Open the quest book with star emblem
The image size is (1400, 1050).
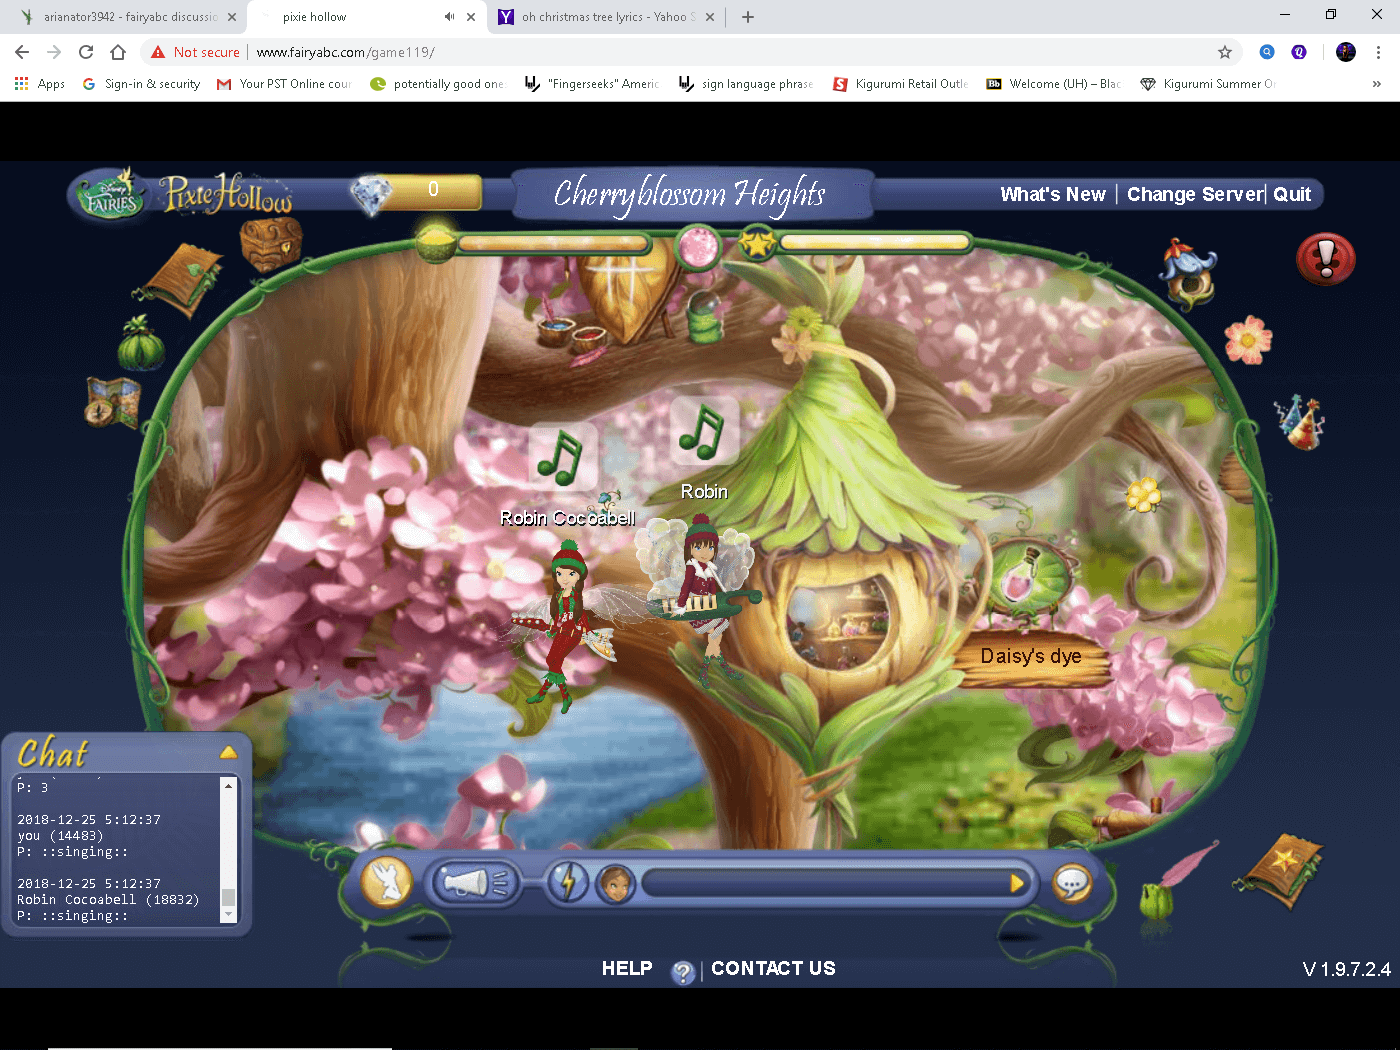1283,868
